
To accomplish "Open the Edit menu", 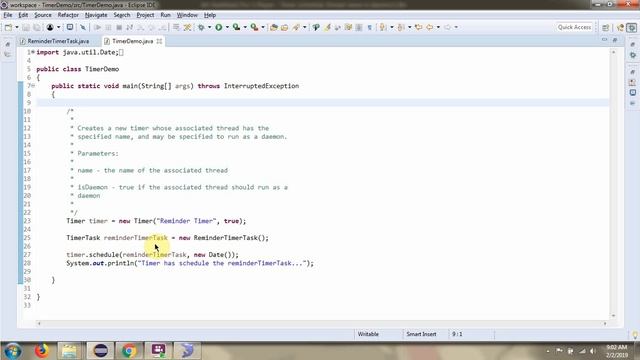I will (23, 15).
